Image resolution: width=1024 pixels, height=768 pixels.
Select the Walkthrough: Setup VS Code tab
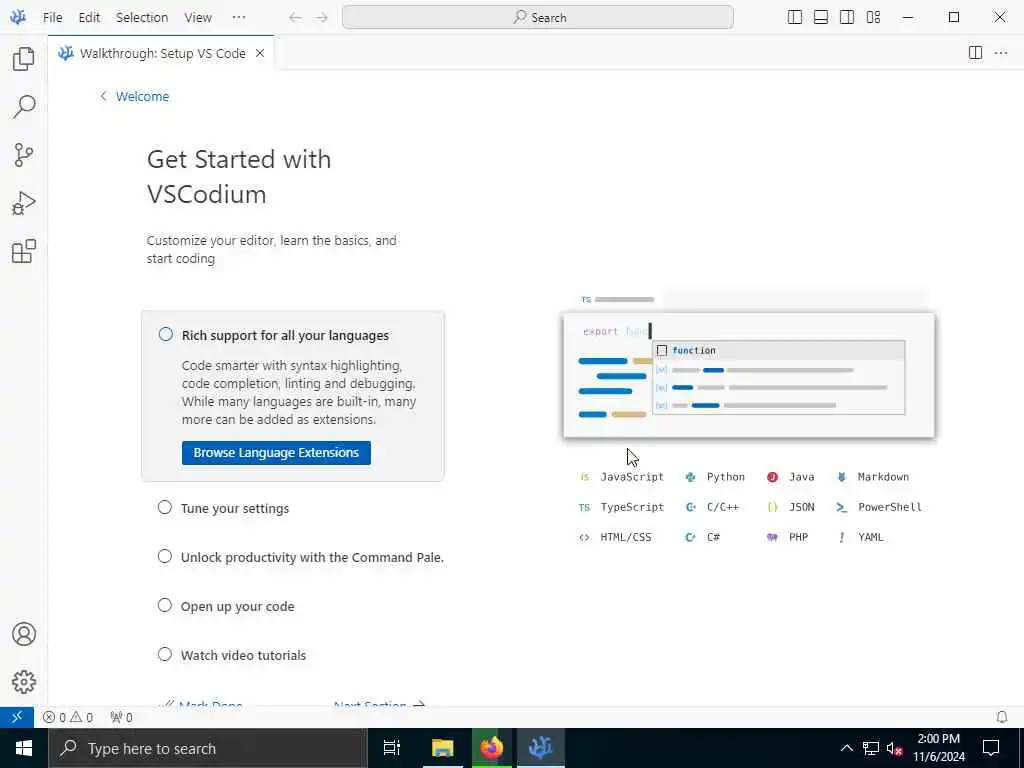pos(161,53)
